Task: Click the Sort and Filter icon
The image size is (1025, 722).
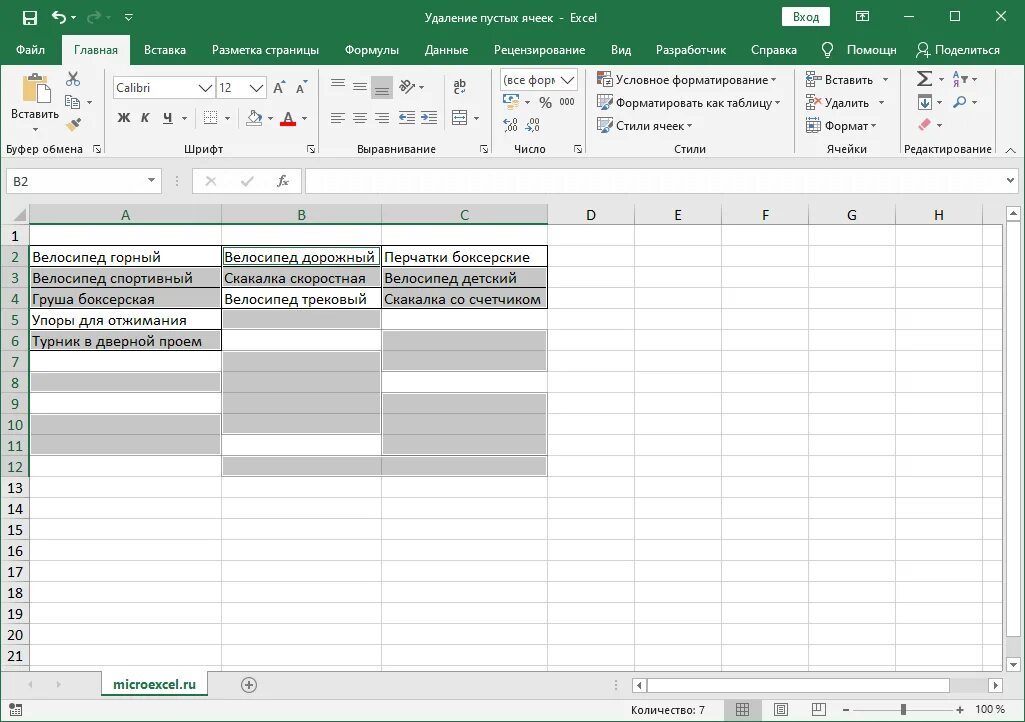Action: [x=960, y=79]
